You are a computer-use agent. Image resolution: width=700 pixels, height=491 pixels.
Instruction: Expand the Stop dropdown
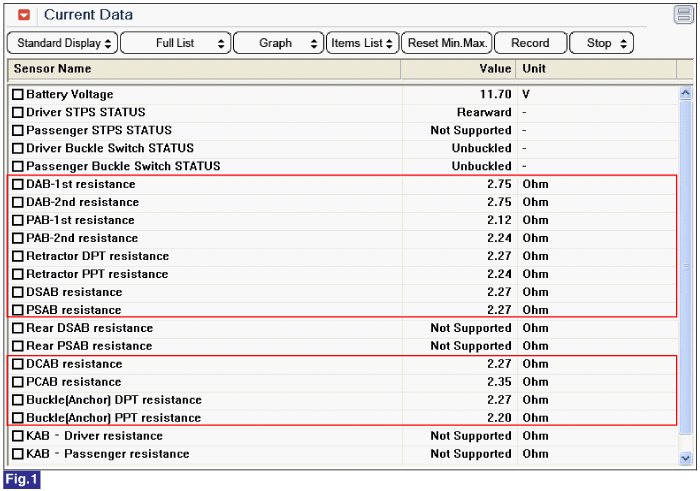click(602, 43)
